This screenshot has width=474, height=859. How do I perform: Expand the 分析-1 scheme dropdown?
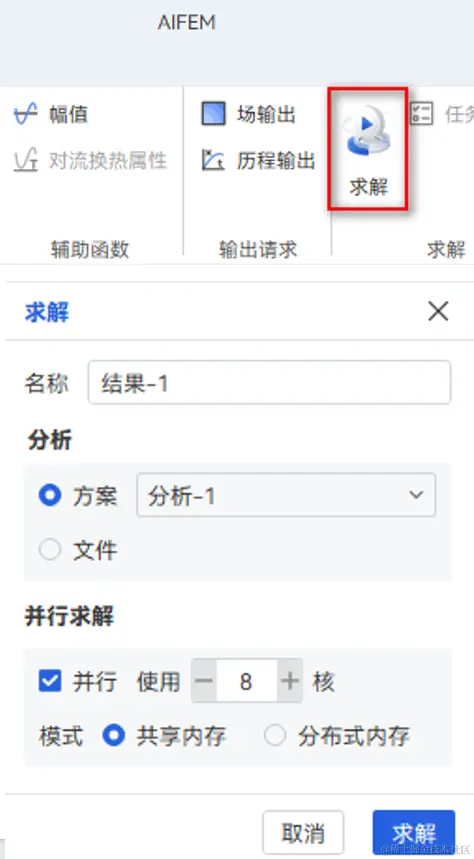pos(286,495)
